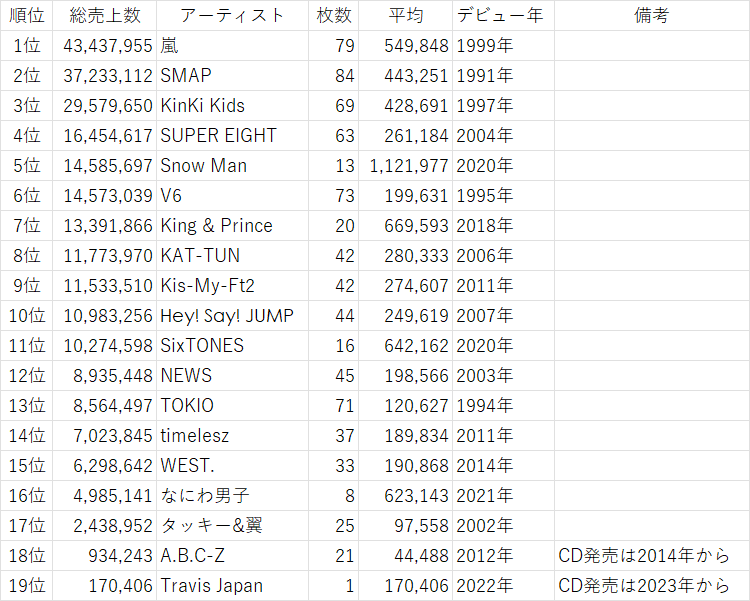Select total sales value 934,243

pos(104,556)
